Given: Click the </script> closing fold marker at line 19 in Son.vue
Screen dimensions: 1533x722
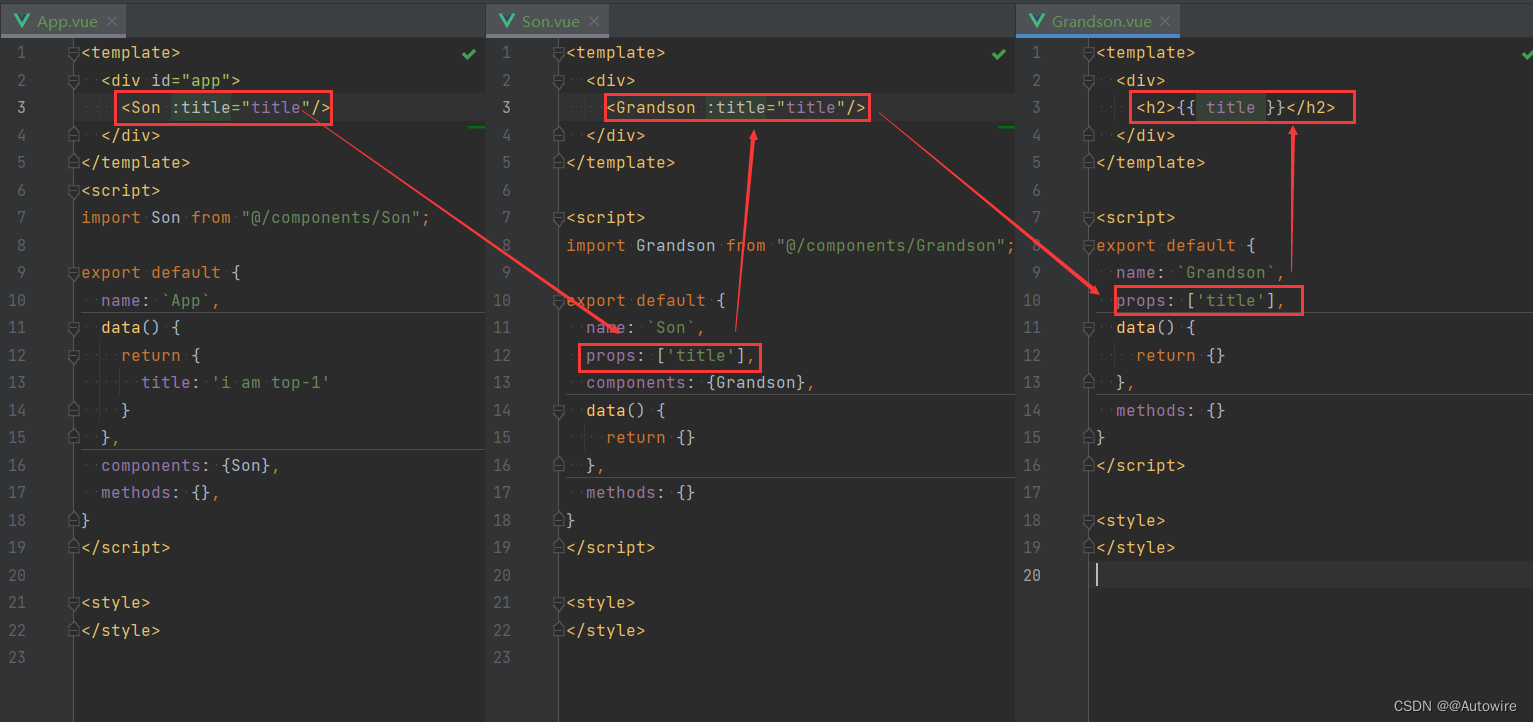Looking at the screenshot, I should click(558, 547).
